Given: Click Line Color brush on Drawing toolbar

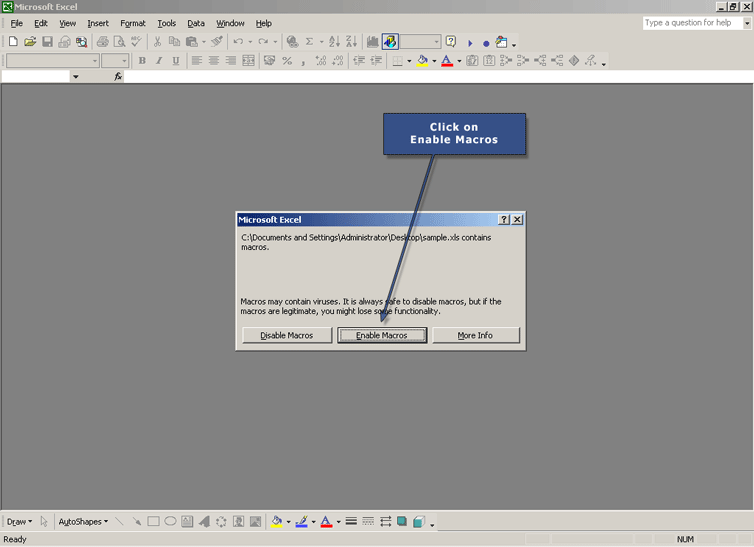Looking at the screenshot, I should (302, 522).
